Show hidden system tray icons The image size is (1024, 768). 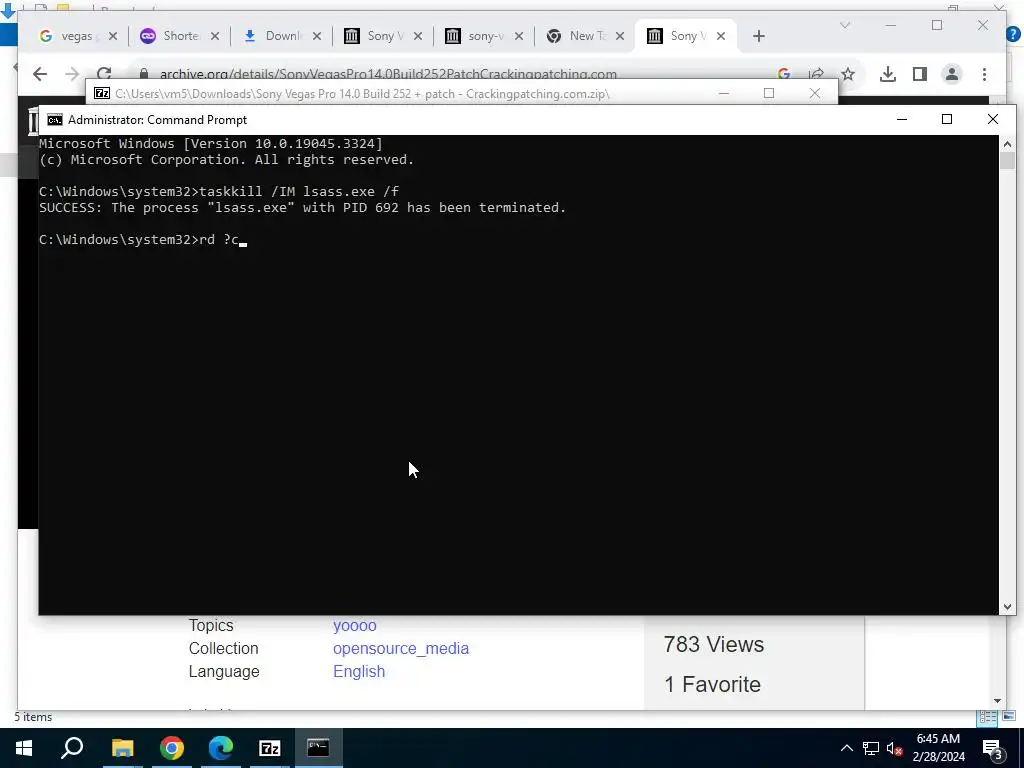point(846,748)
